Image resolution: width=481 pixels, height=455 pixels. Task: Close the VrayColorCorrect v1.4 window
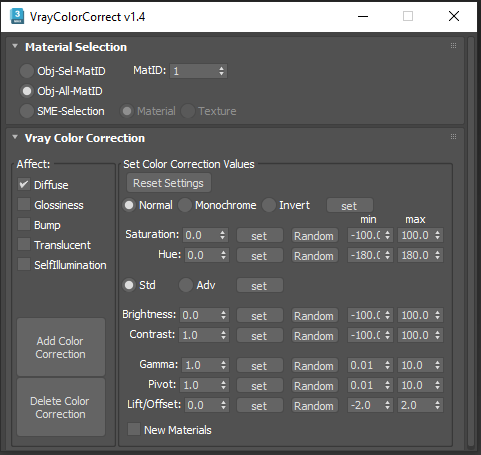[454, 16]
